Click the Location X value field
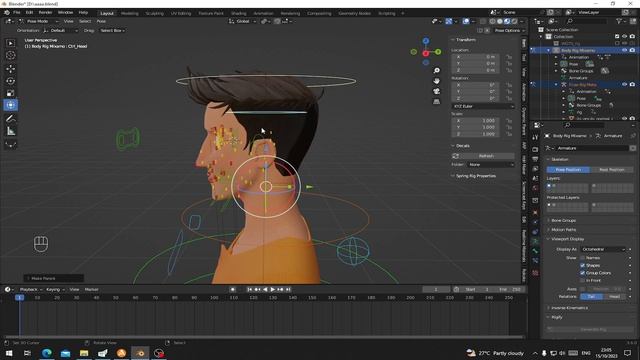 click(475, 57)
